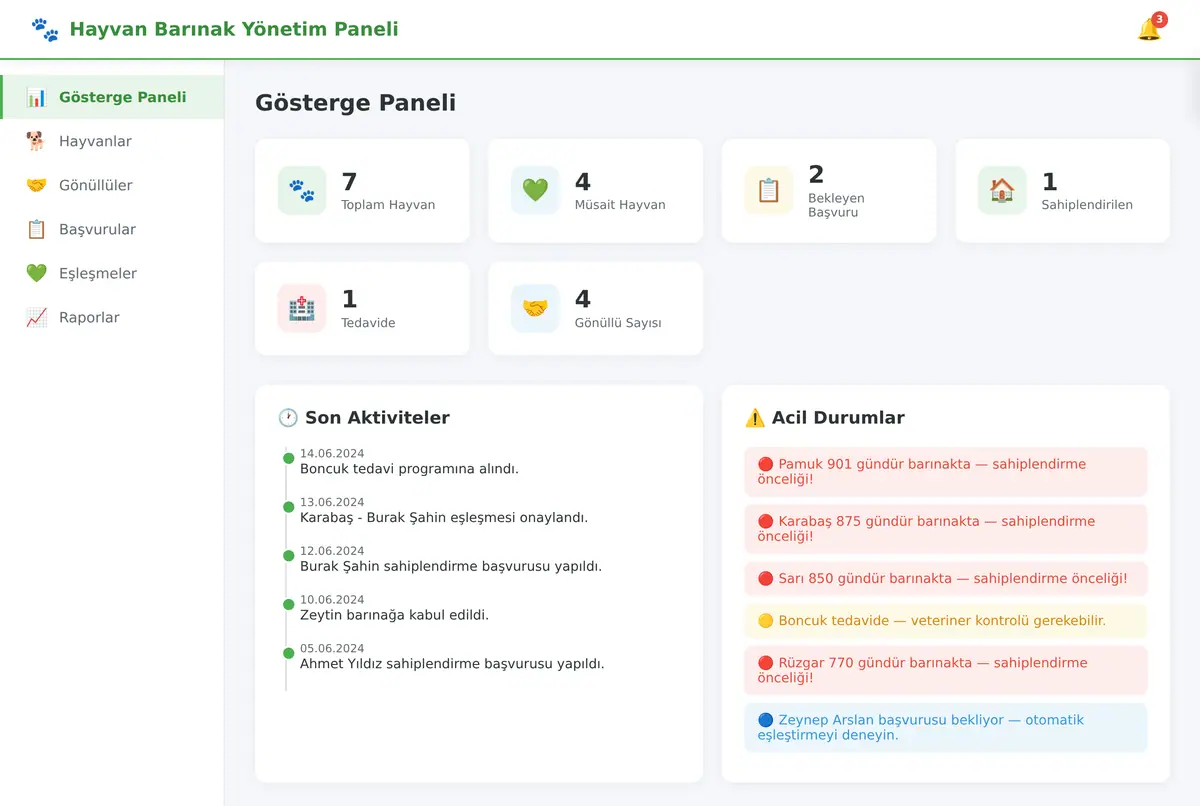Click the Hayvan Barınak Yönetim Paneli title
This screenshot has height=806, width=1200.
pyautogui.click(x=234, y=29)
